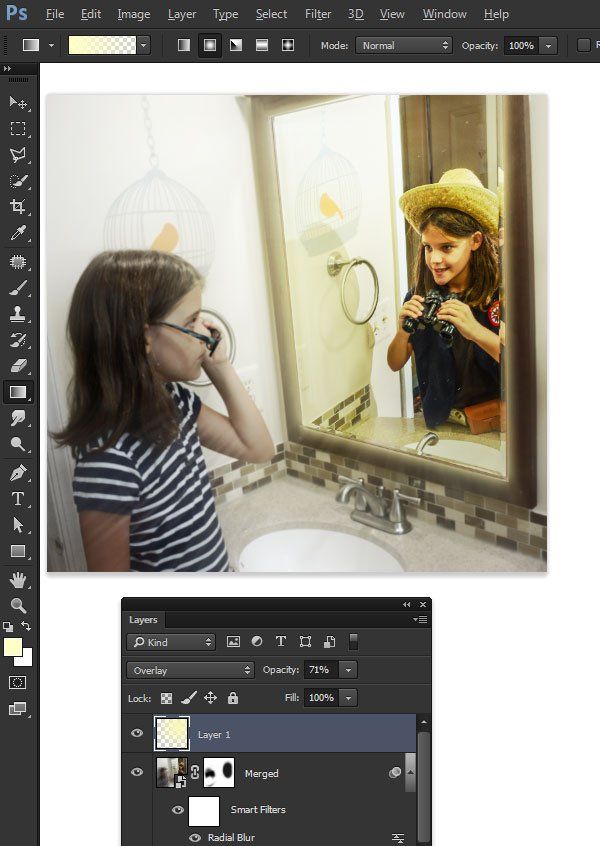Hide Layer 1 visibility

(137, 733)
